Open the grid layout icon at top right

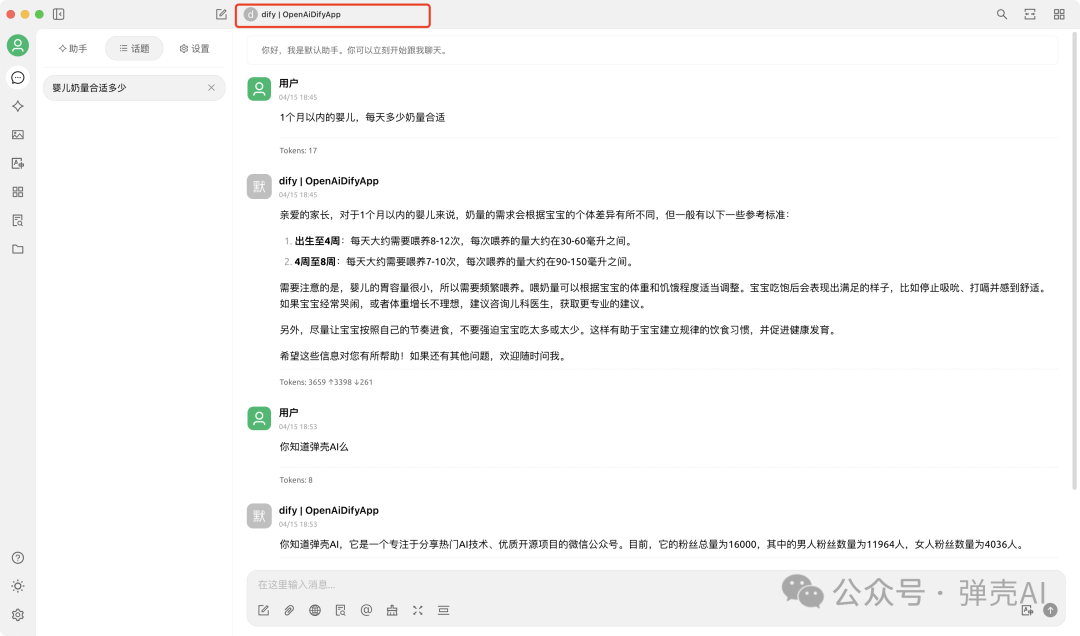pos(1059,14)
